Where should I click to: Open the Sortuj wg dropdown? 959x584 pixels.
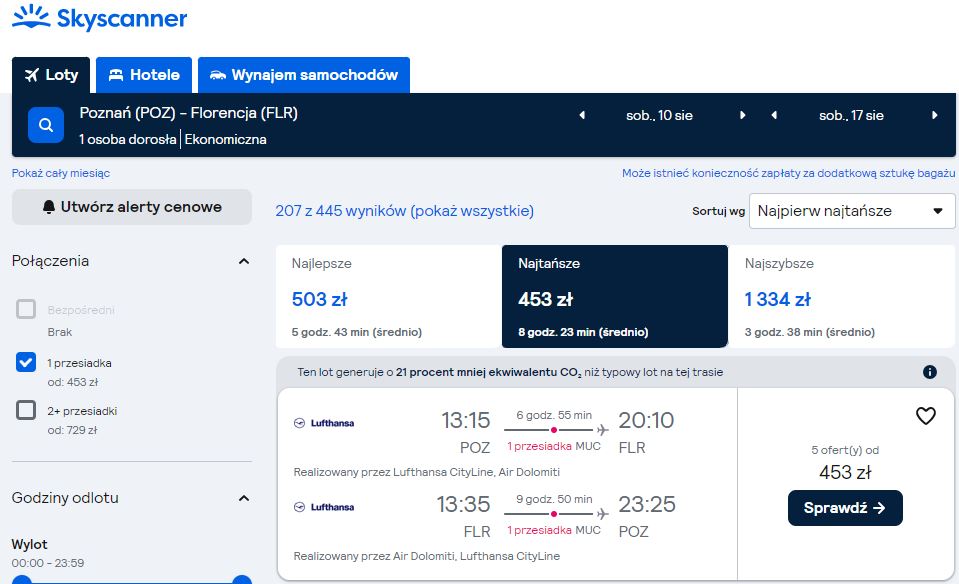pyautogui.click(x=852, y=211)
